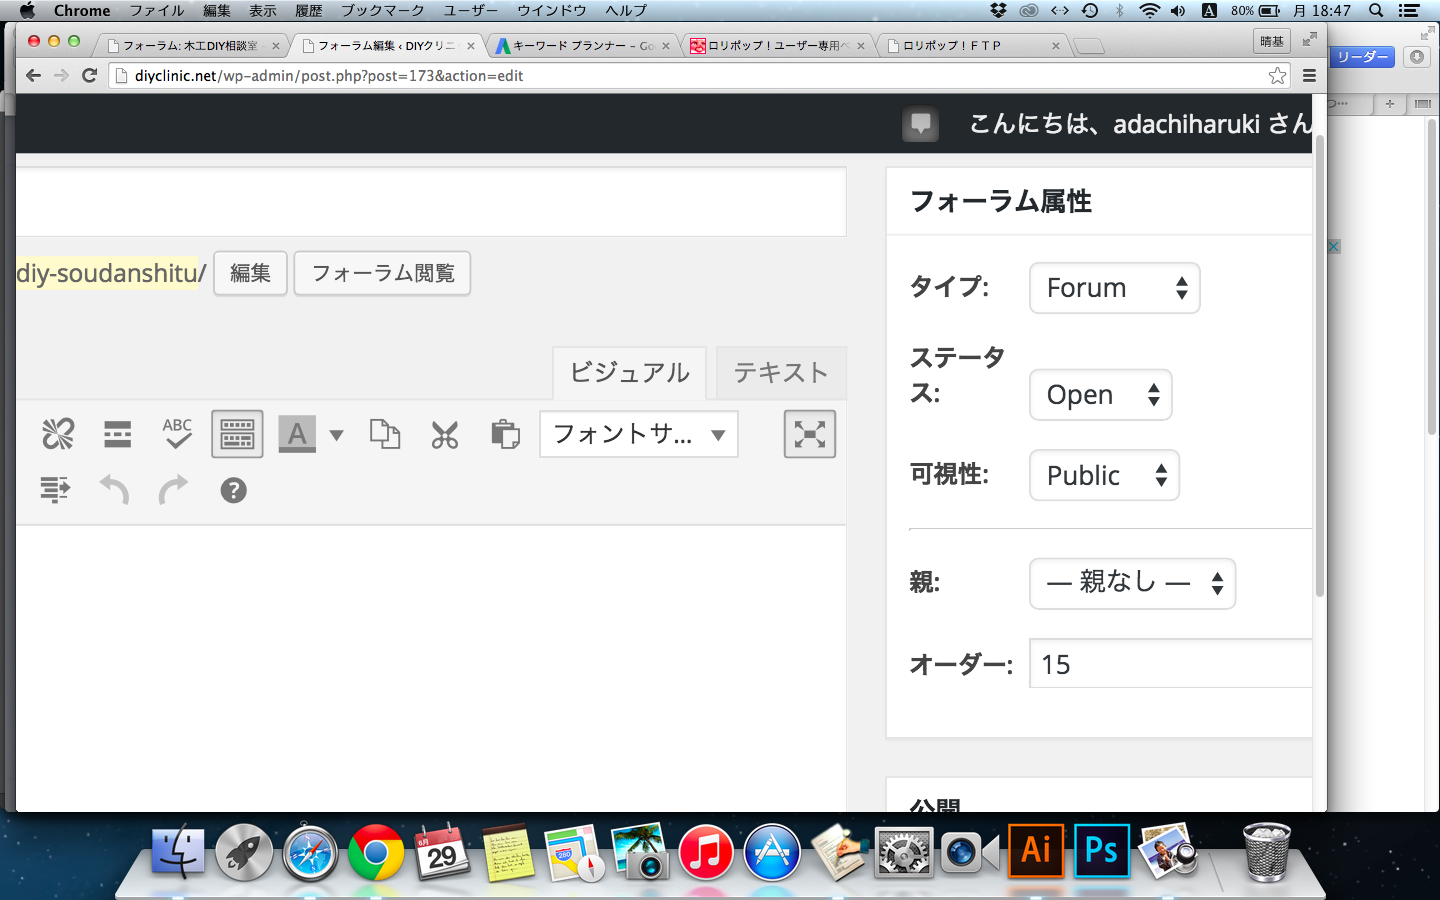This screenshot has height=900, width=1440.
Task: Click the clipboard Paste icon
Action: [505, 434]
